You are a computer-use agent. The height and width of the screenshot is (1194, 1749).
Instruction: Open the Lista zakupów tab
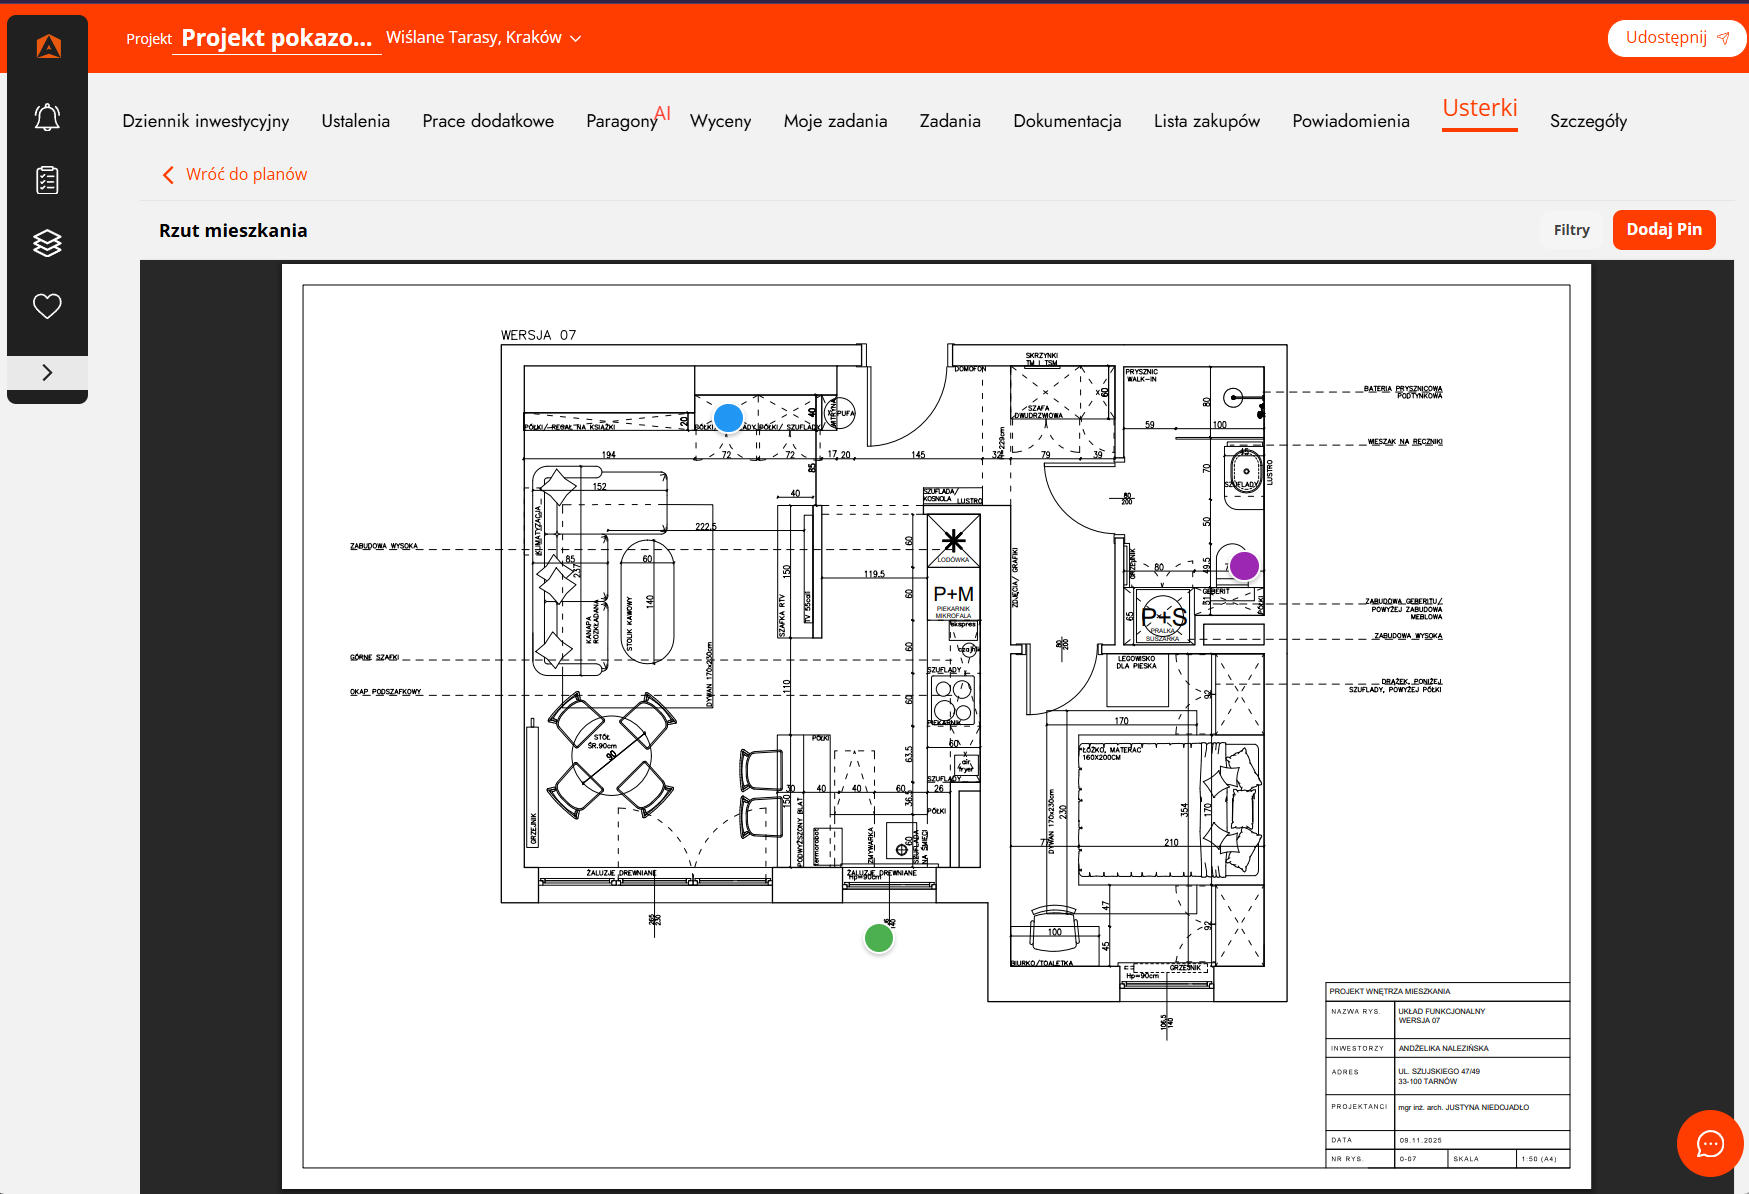1207,121
